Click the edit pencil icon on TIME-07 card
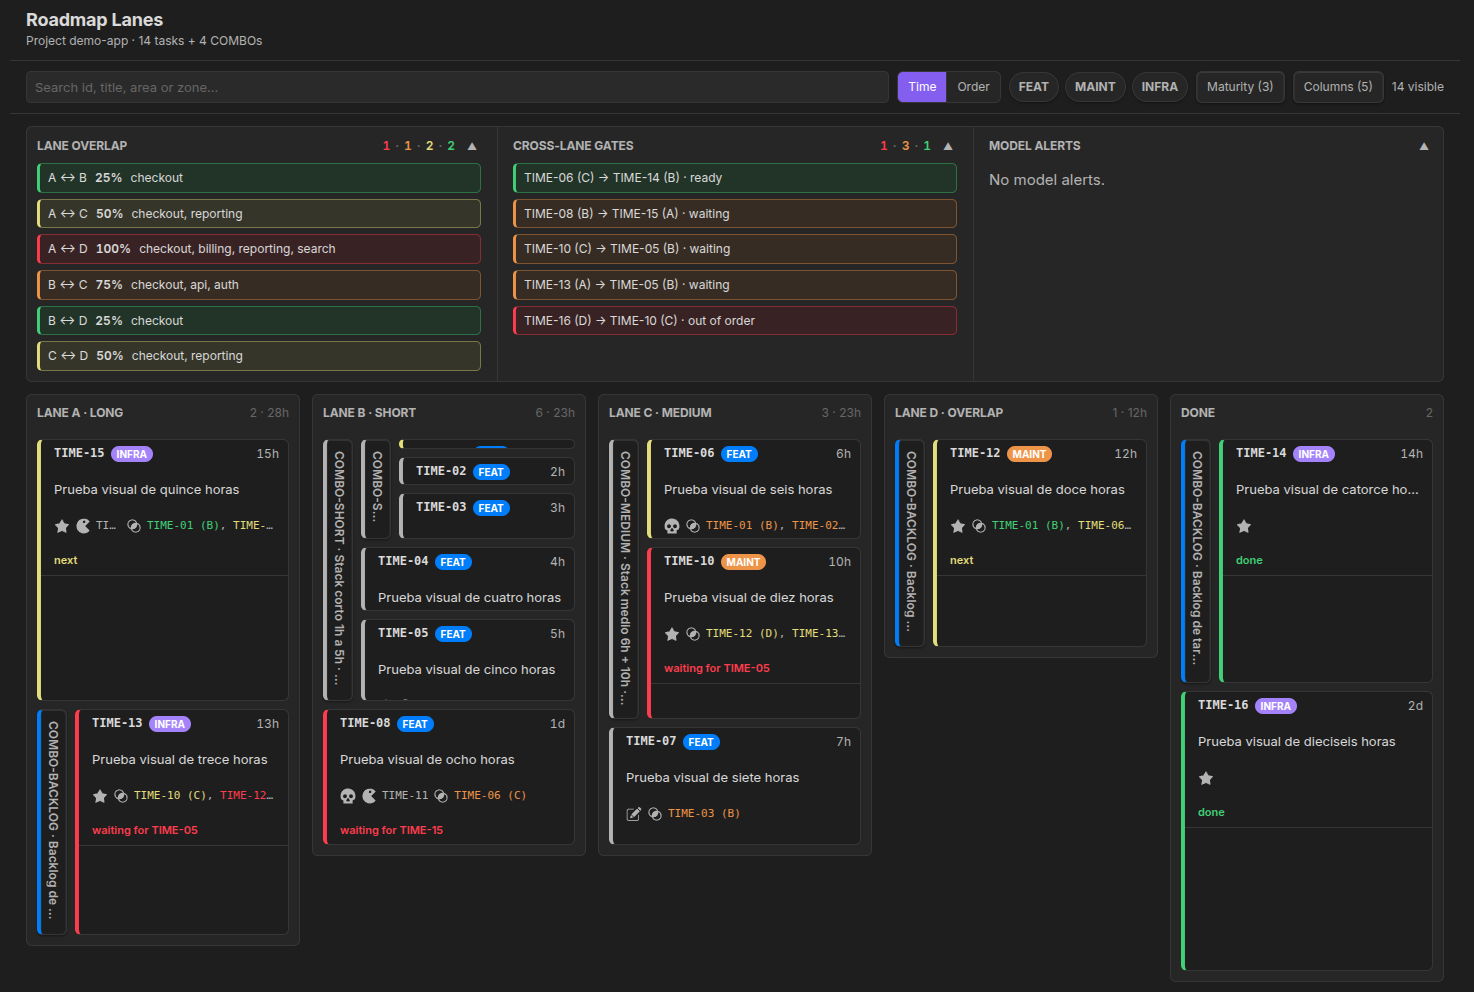Viewport: 1474px width, 992px height. click(634, 814)
